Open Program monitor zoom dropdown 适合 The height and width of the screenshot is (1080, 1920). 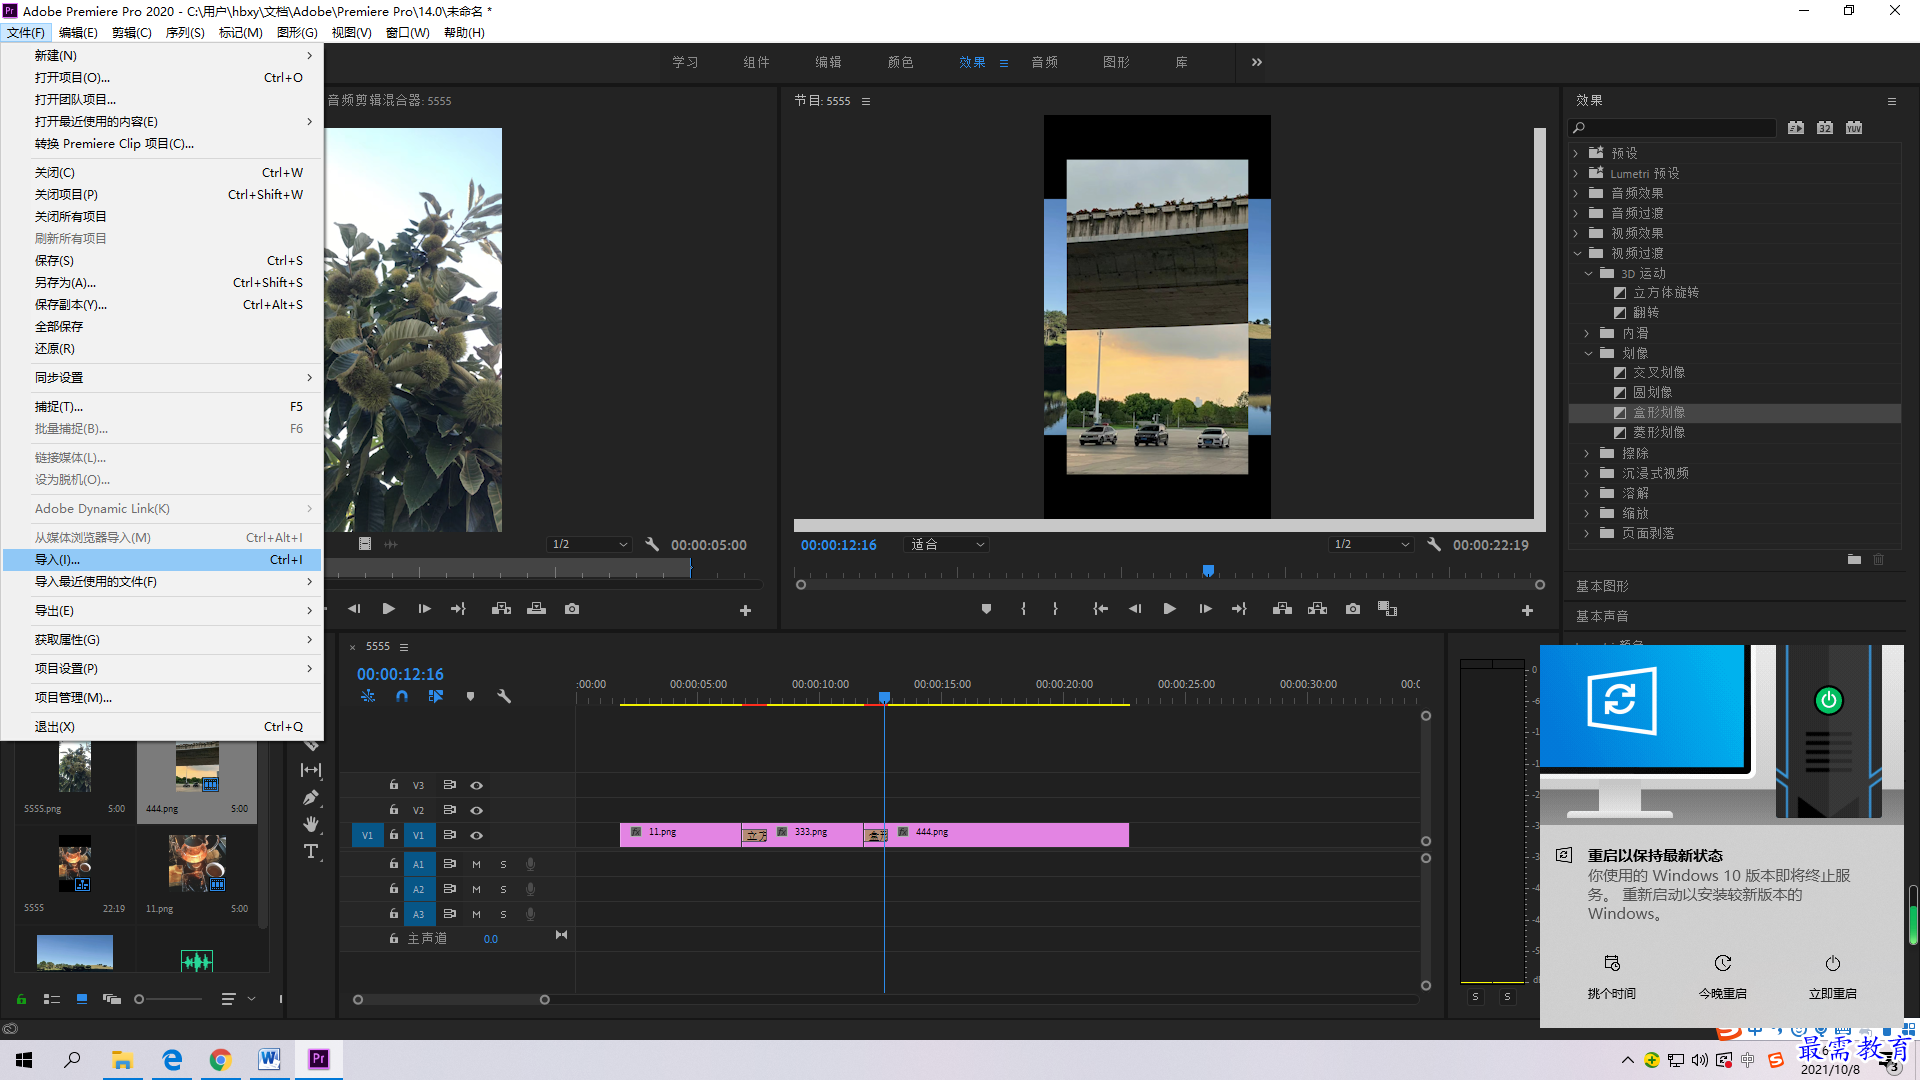tap(945, 544)
